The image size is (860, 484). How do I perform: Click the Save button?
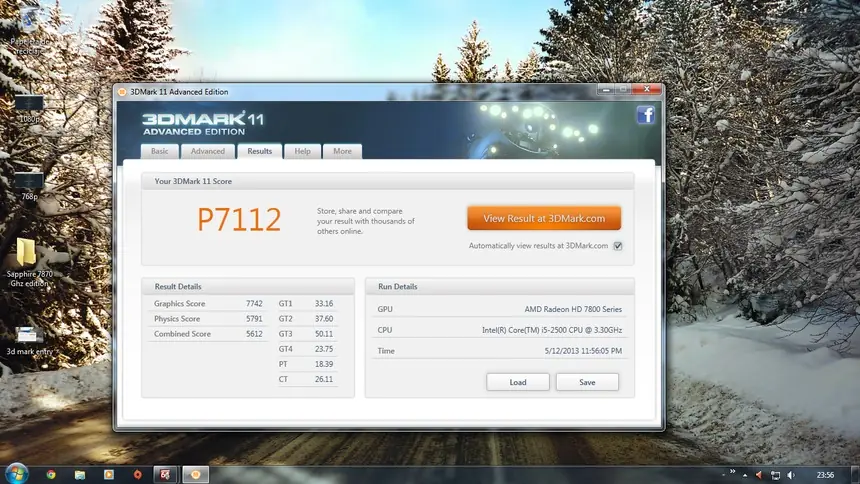point(587,382)
